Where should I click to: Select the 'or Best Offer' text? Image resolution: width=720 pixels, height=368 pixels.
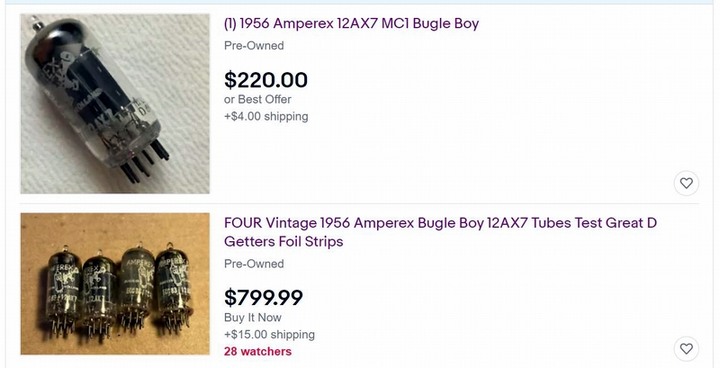258,99
